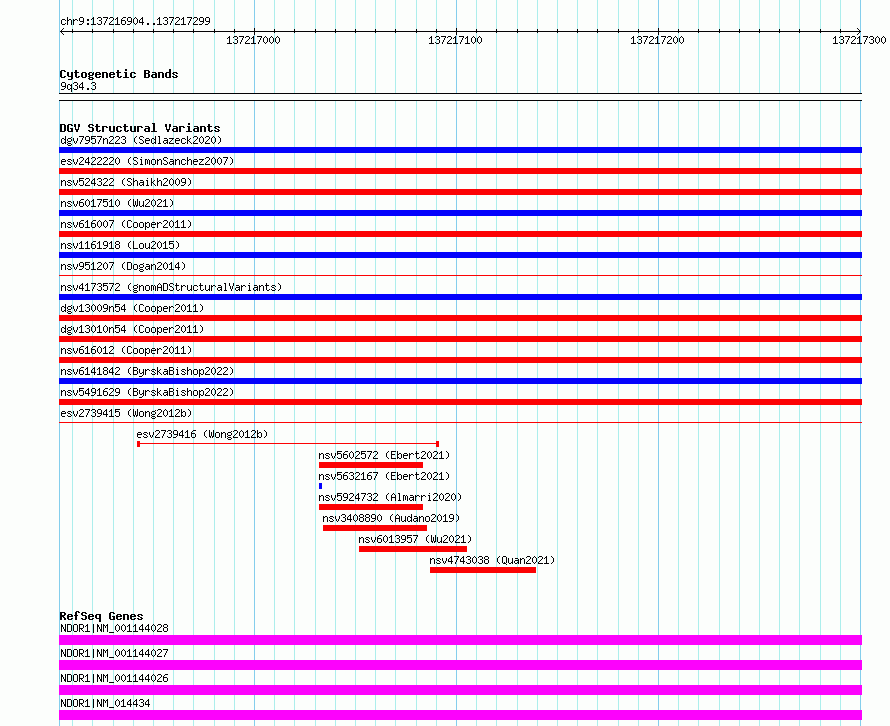Image resolution: width=890 pixels, height=726 pixels.
Task: Open variant esv2739416 (Wong2012b)
Action: [x=202, y=434]
